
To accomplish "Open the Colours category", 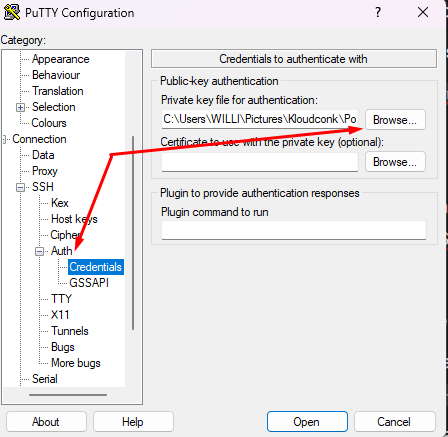I will click(49, 123).
